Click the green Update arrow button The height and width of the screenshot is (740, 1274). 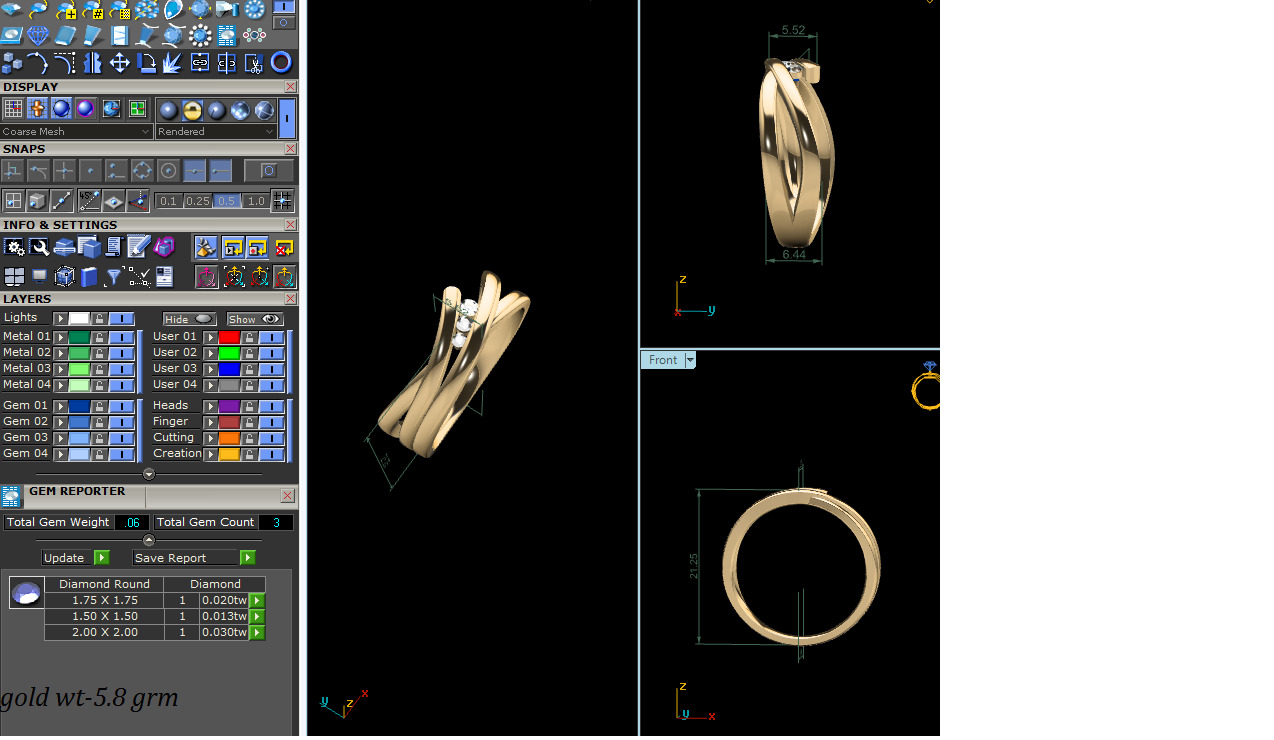pos(101,558)
